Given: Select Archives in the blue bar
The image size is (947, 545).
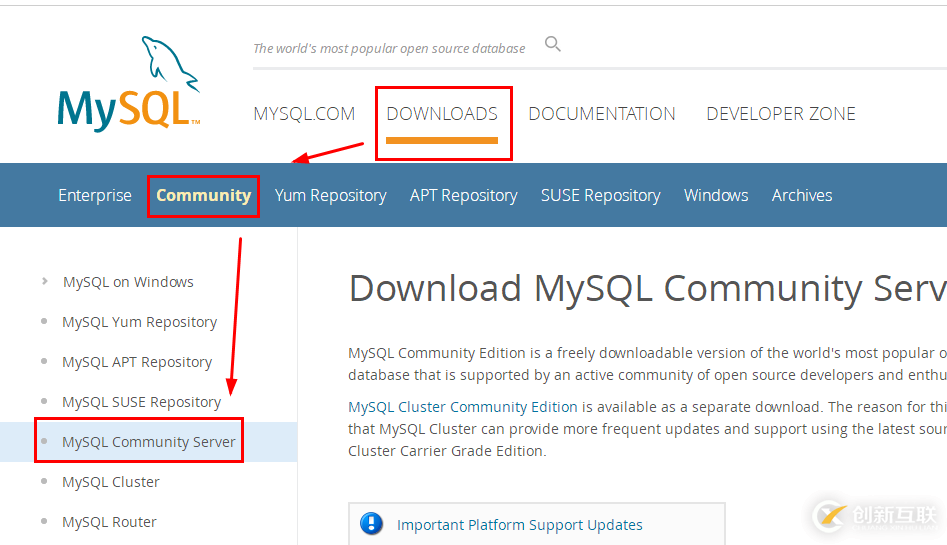Looking at the screenshot, I should pos(801,195).
